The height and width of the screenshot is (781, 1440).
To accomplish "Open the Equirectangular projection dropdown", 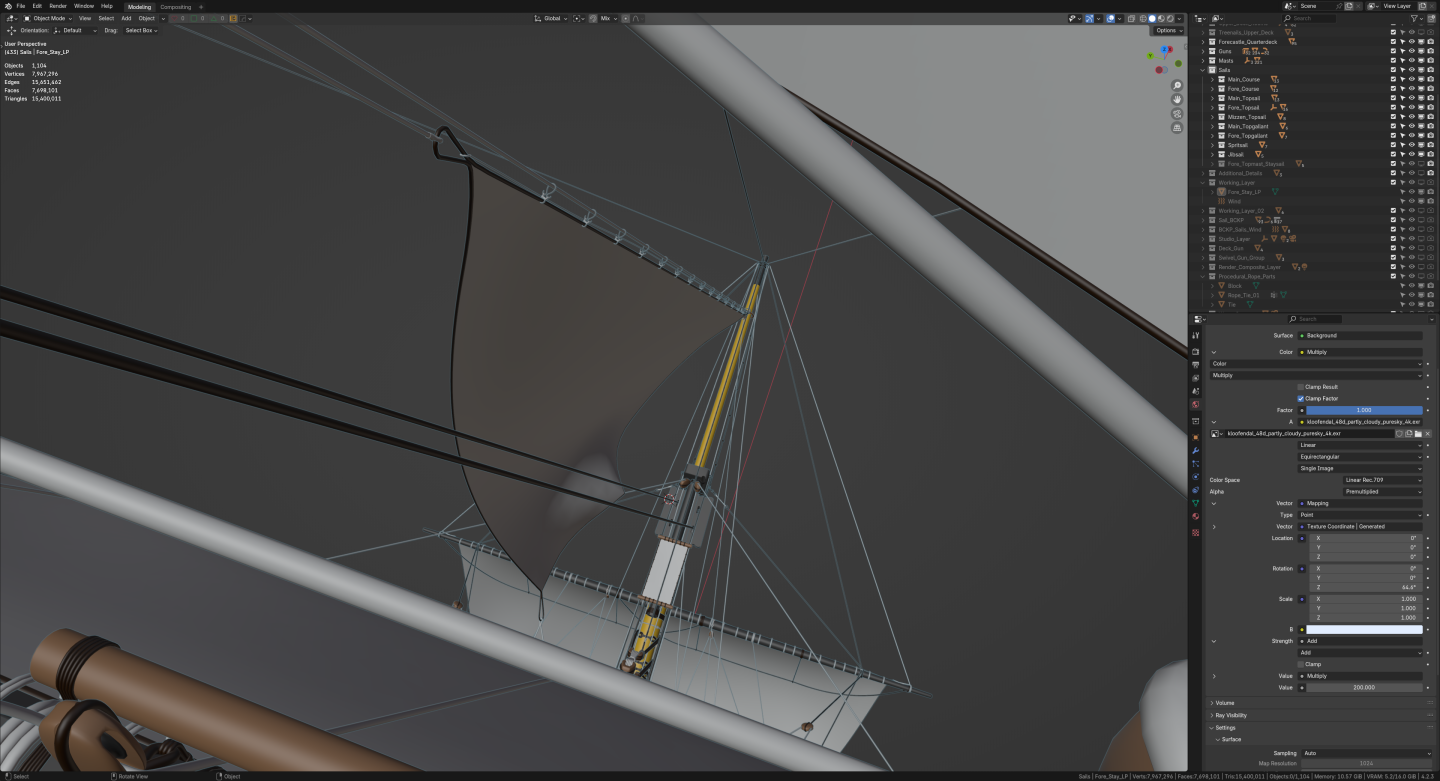I will [1360, 457].
